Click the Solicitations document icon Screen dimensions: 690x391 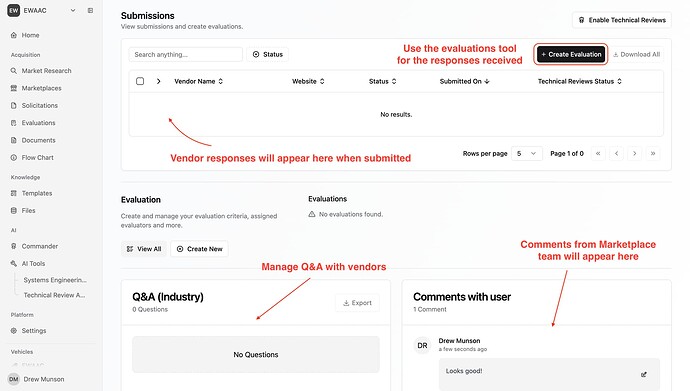coord(14,106)
